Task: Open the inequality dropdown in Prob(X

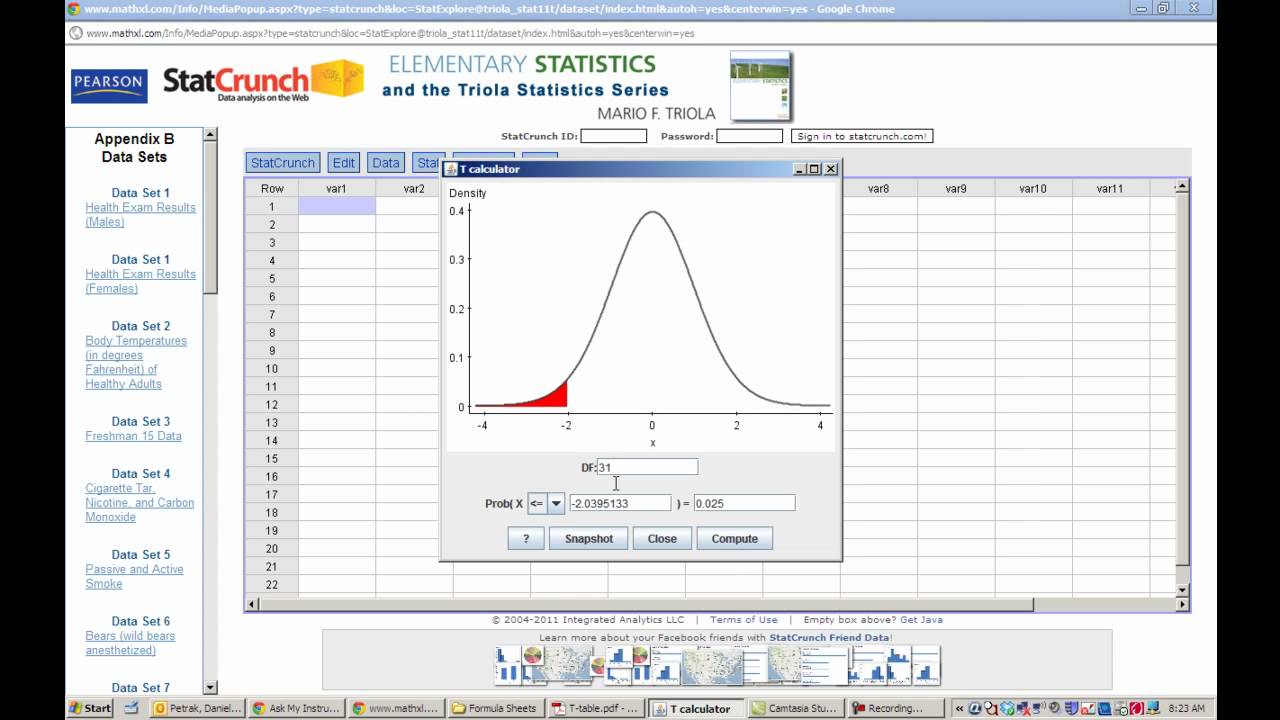Action: point(556,503)
